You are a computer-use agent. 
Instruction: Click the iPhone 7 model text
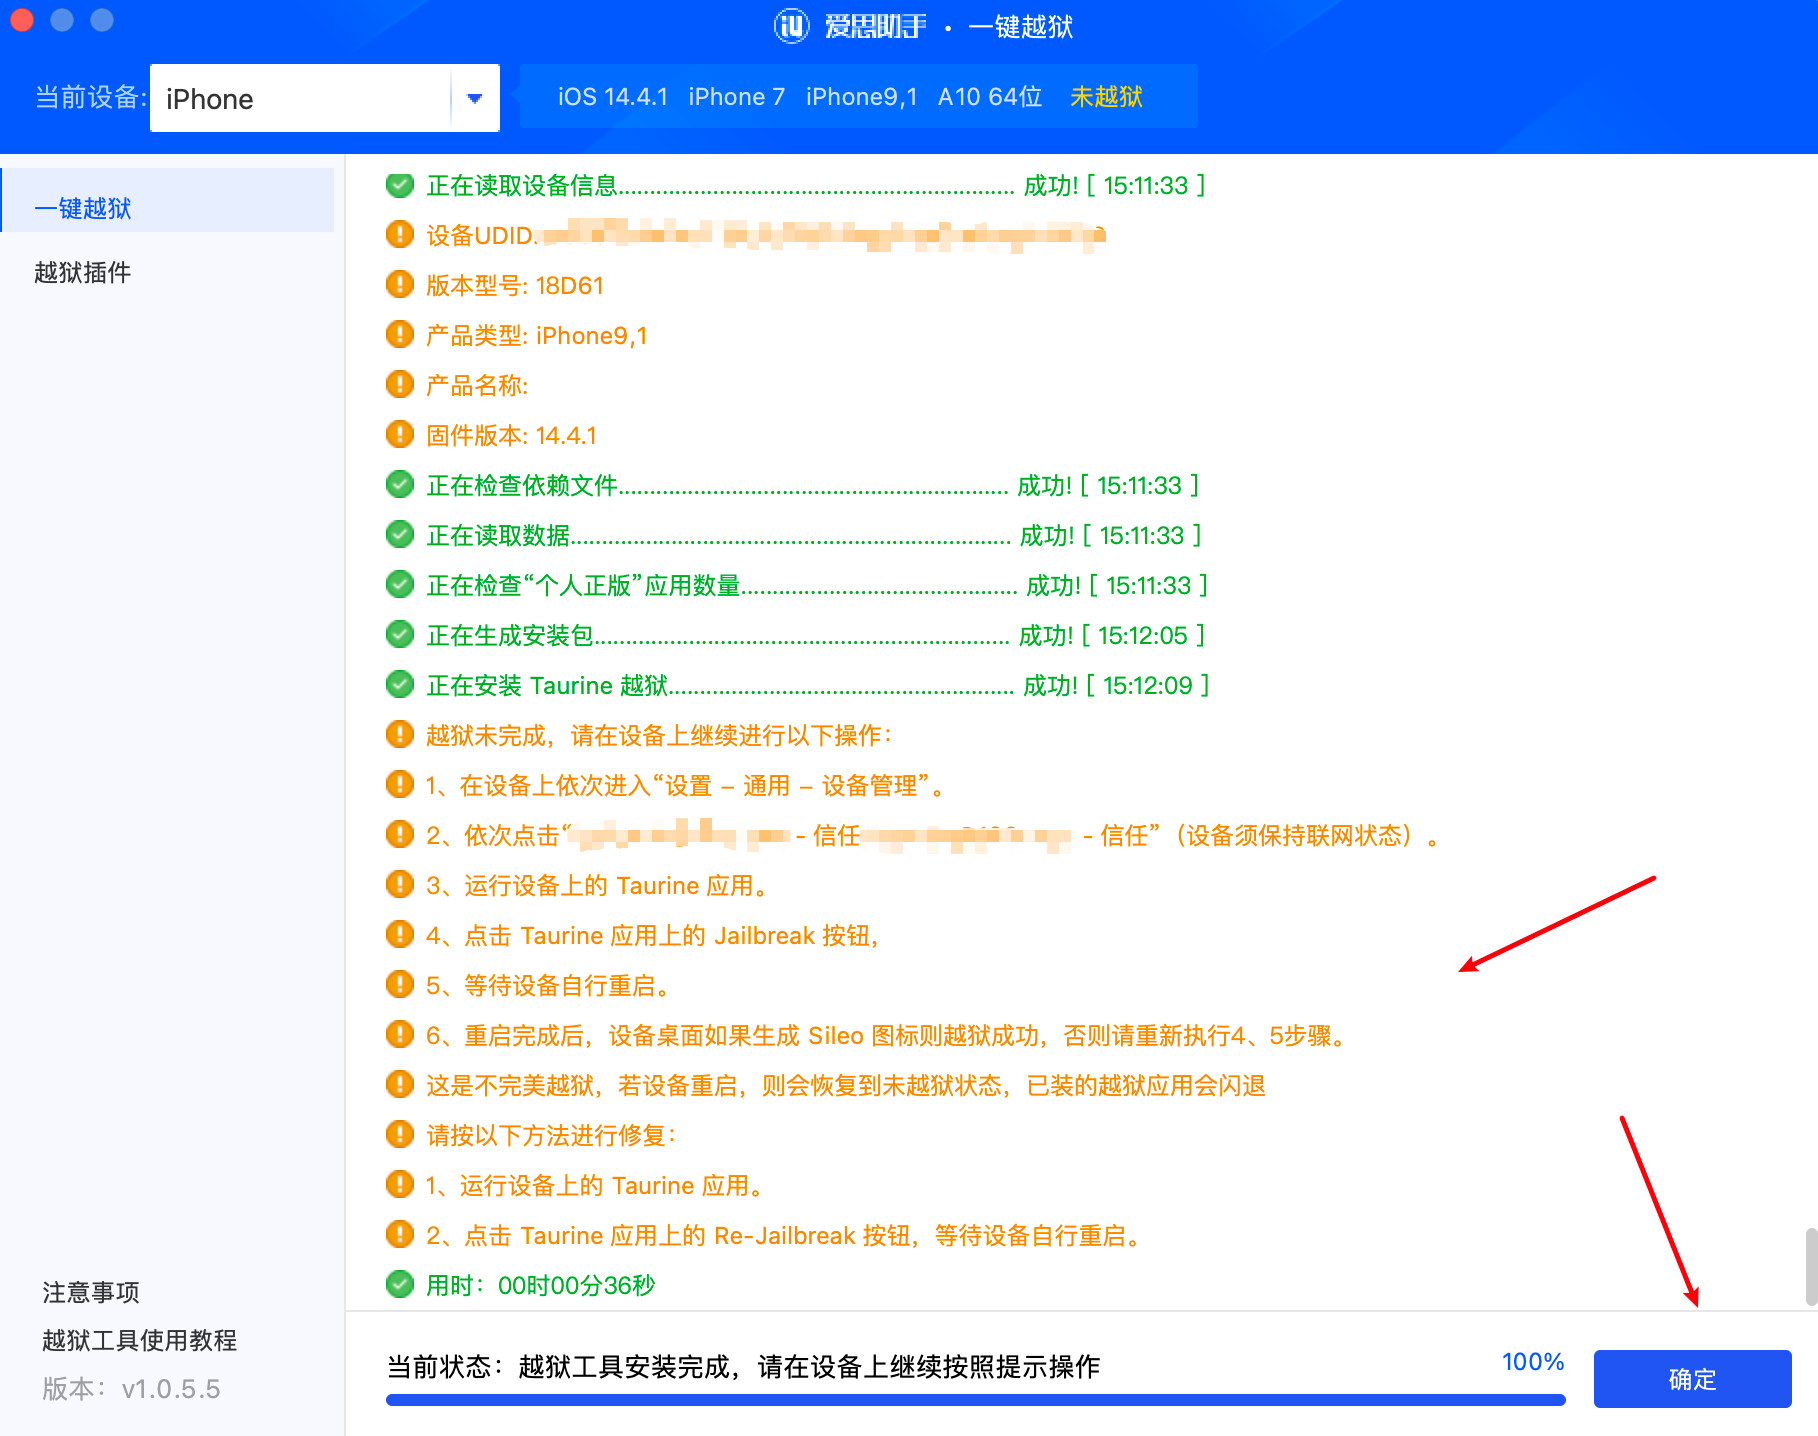tap(737, 97)
